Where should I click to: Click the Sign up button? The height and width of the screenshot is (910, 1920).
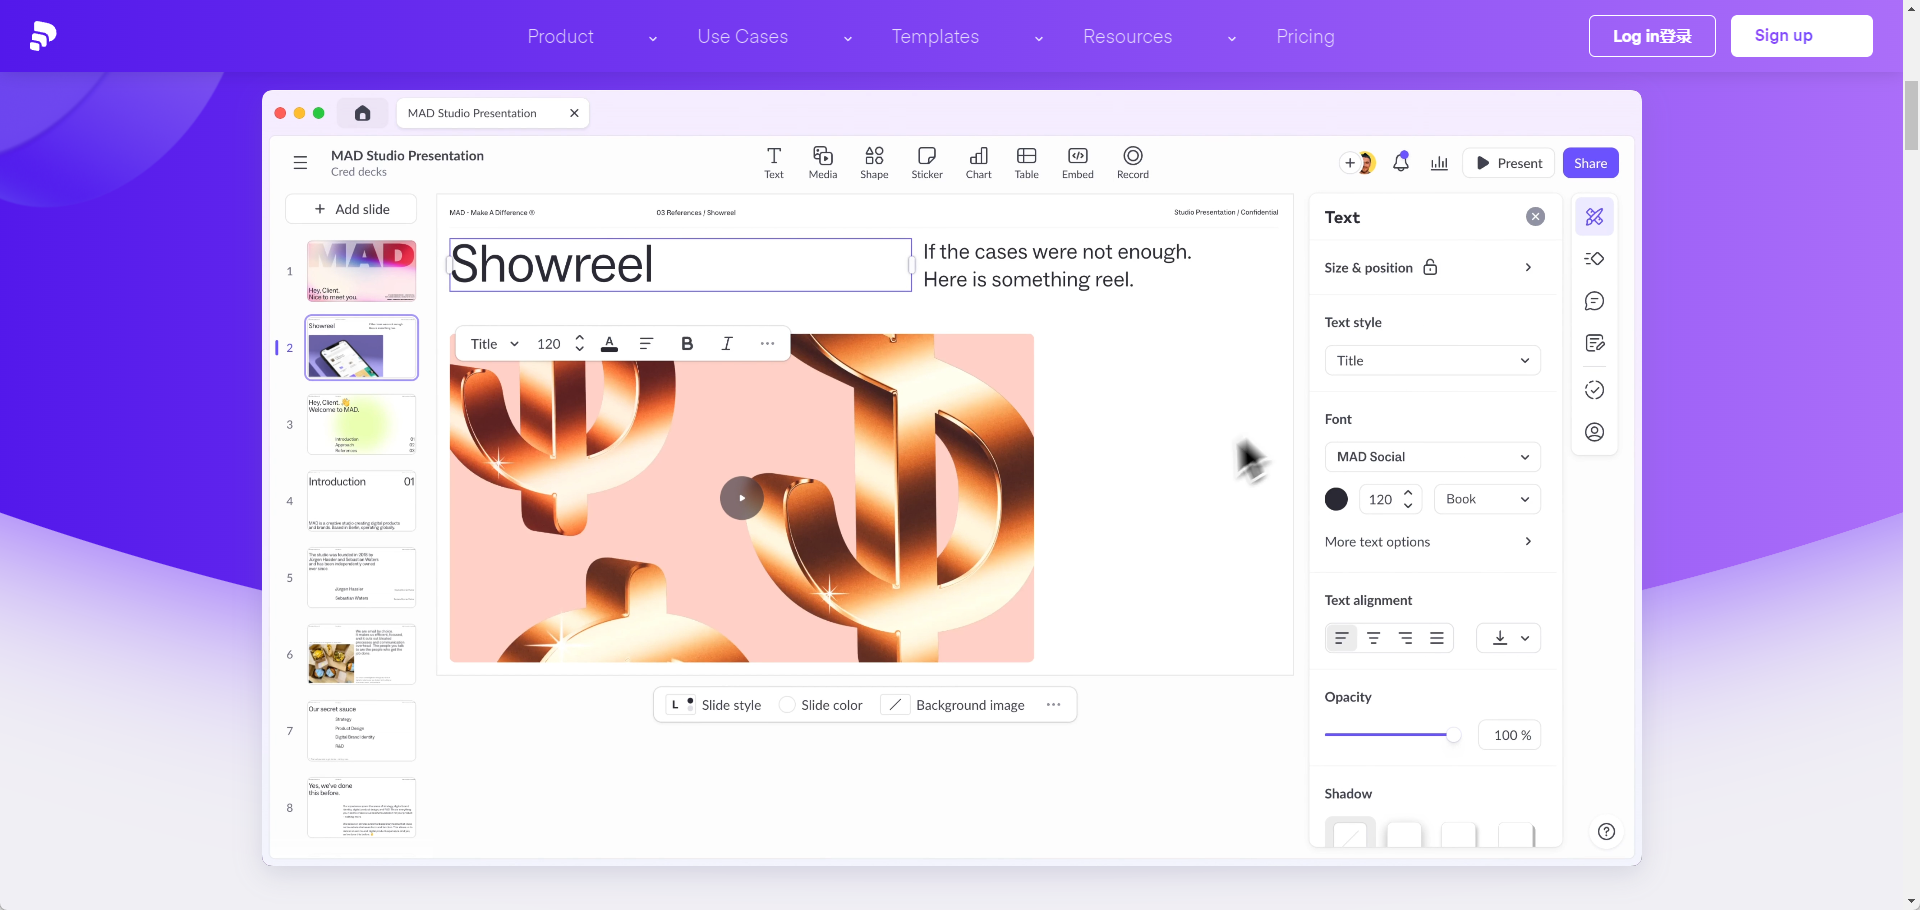pyautogui.click(x=1801, y=36)
